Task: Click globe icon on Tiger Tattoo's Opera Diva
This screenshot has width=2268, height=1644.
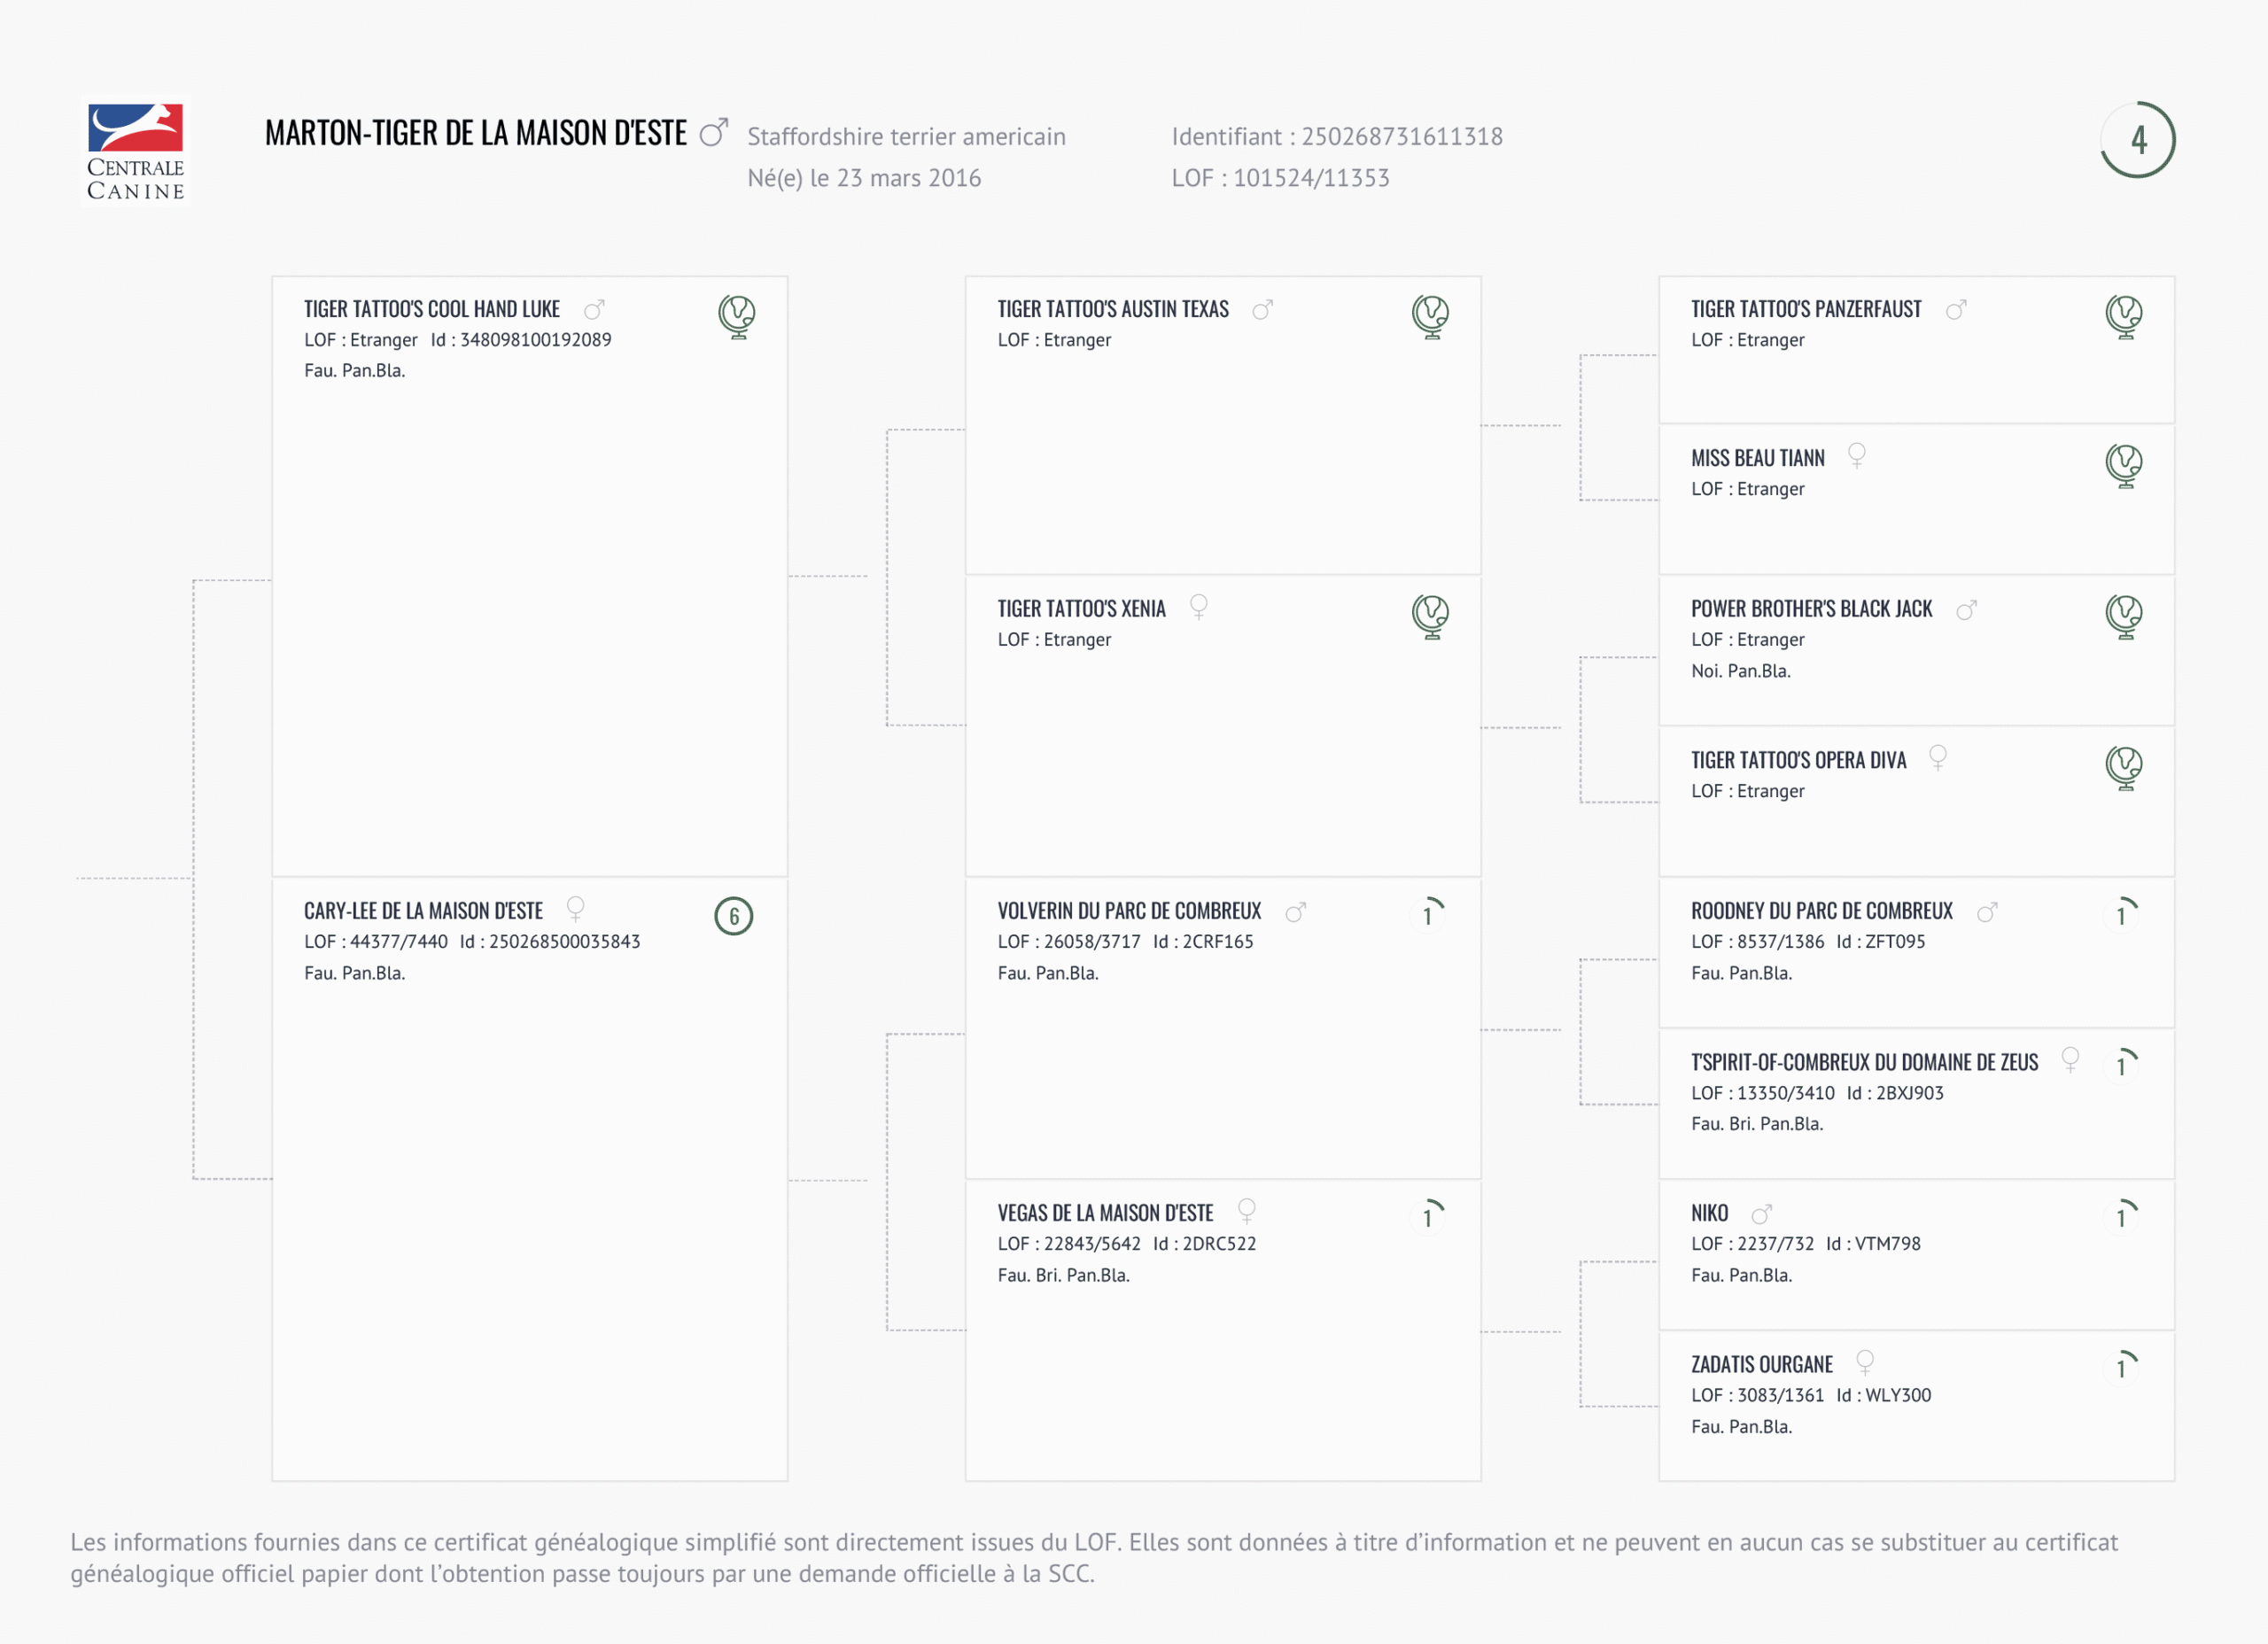Action: (x=2123, y=768)
